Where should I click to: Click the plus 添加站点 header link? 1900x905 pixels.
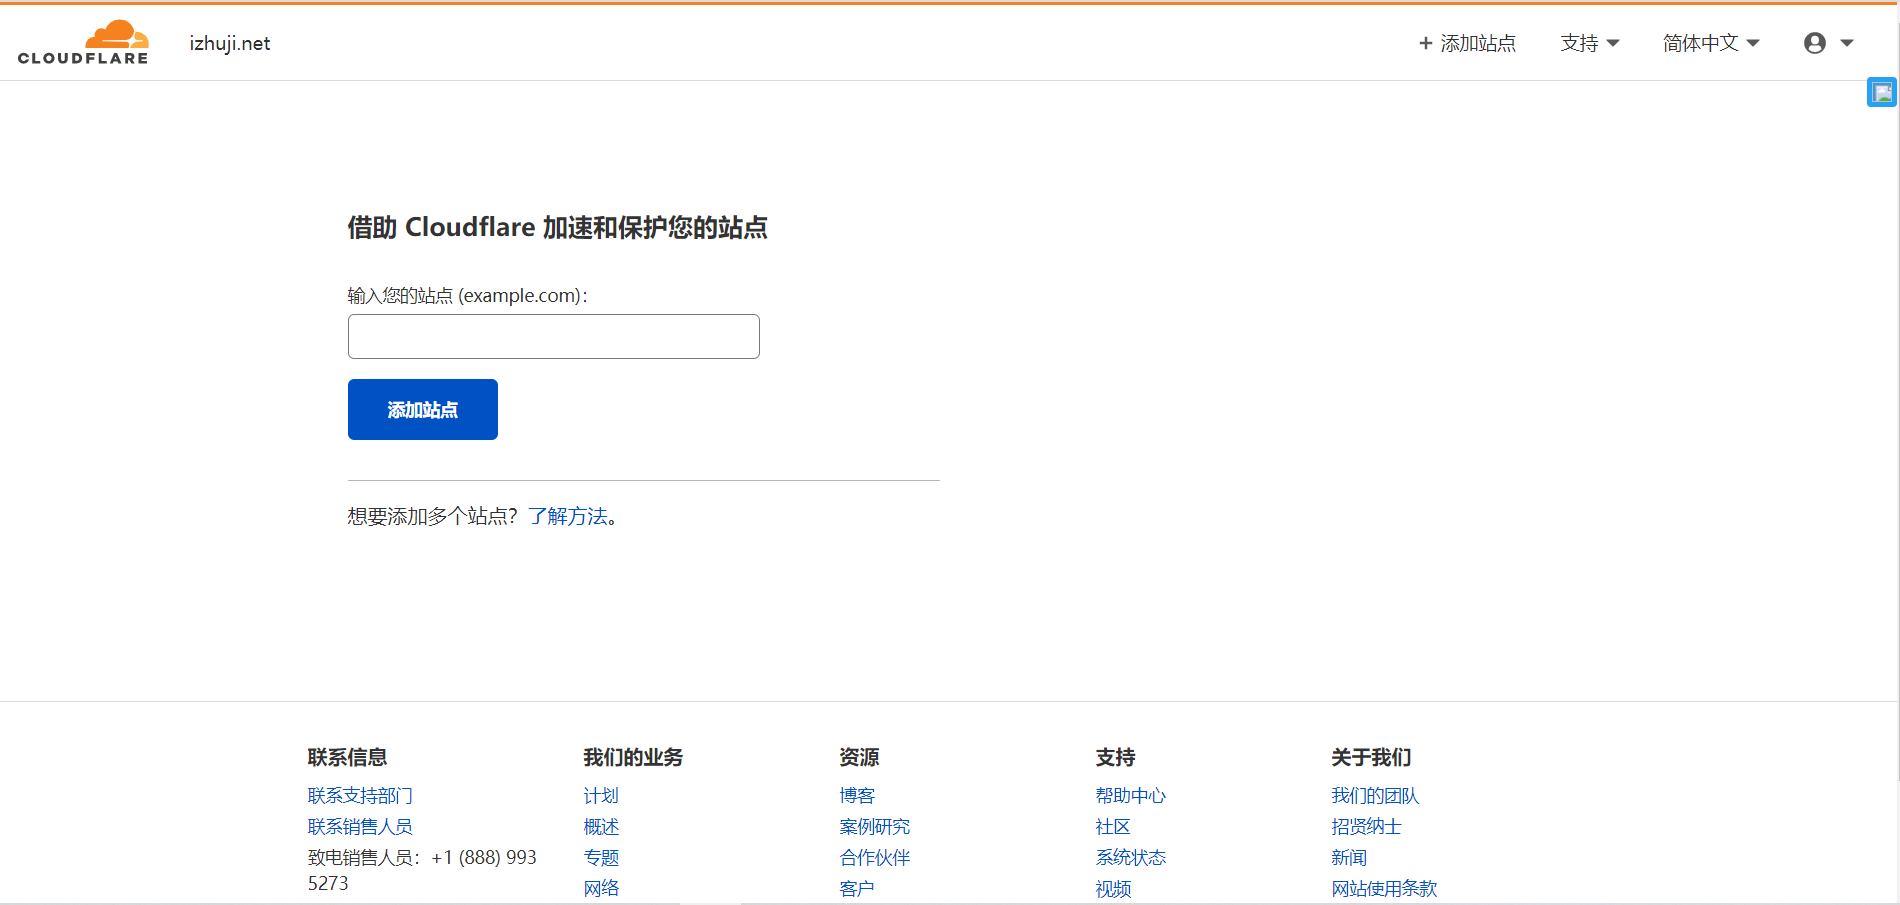[x=1467, y=43]
